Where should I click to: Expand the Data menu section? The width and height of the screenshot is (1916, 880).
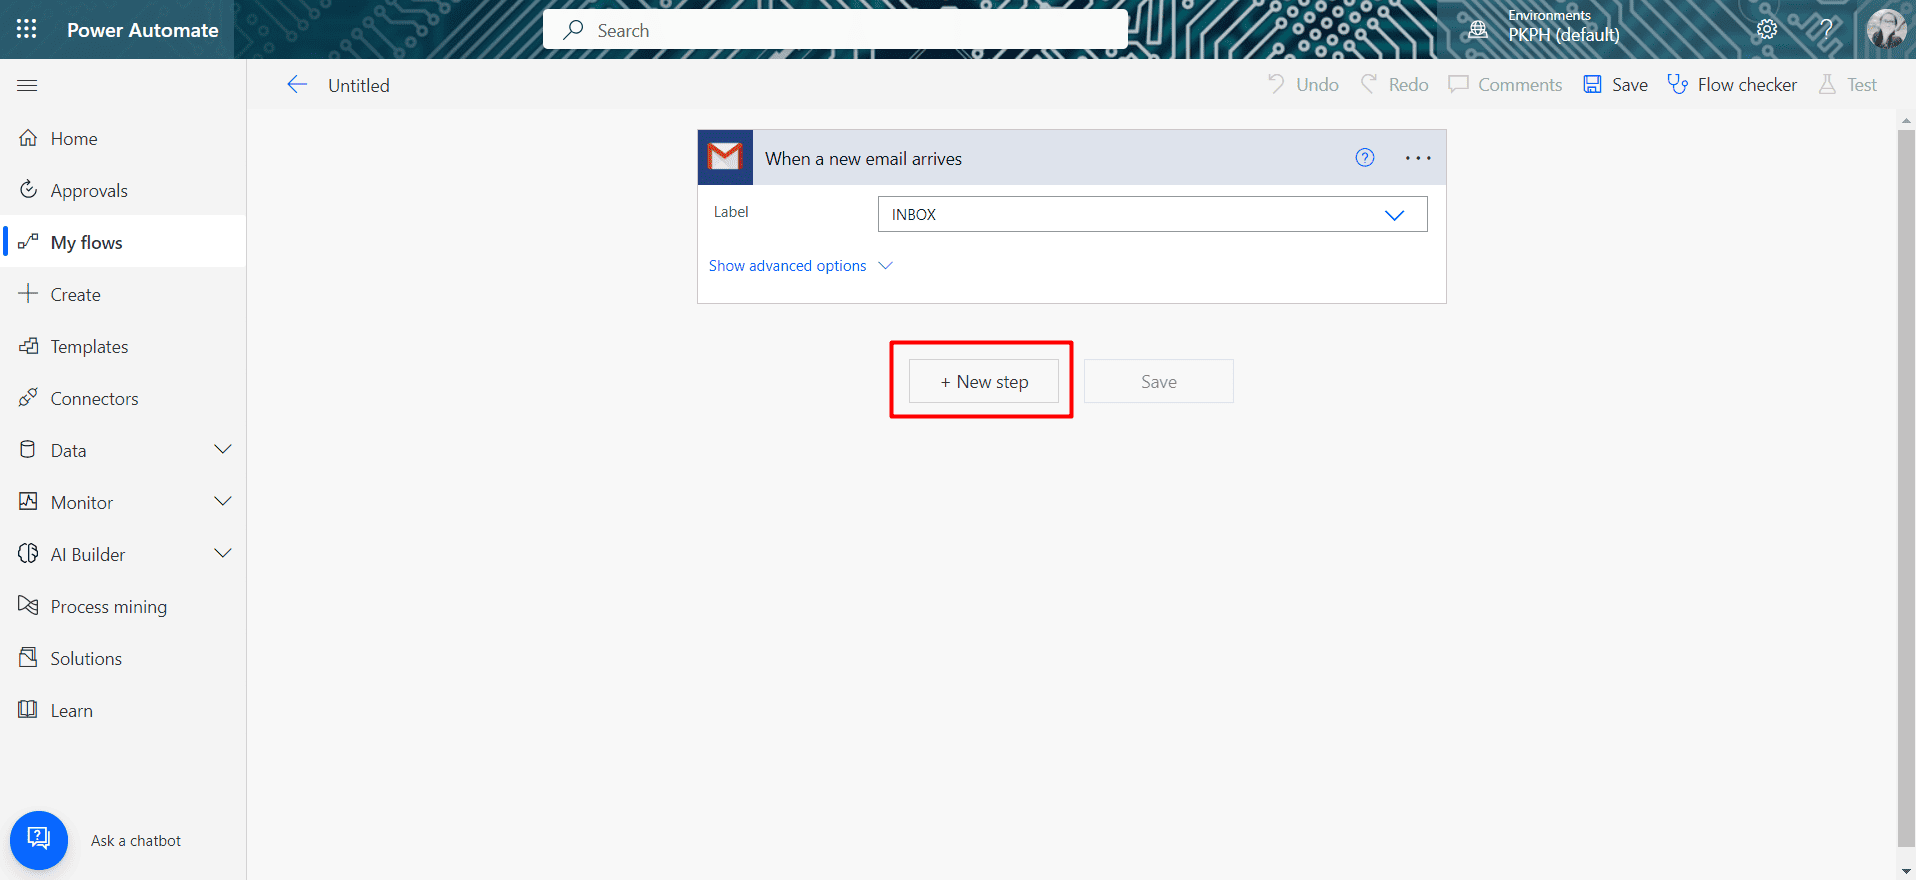(223, 450)
